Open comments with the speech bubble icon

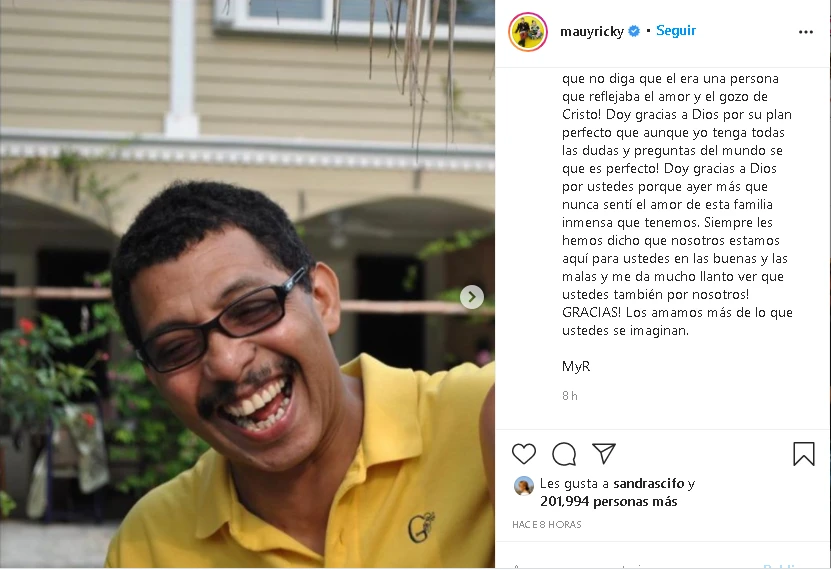564,454
